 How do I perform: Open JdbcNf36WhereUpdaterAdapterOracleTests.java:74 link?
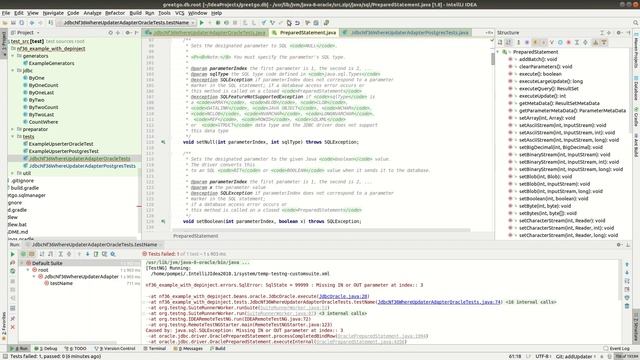(x=439, y=302)
